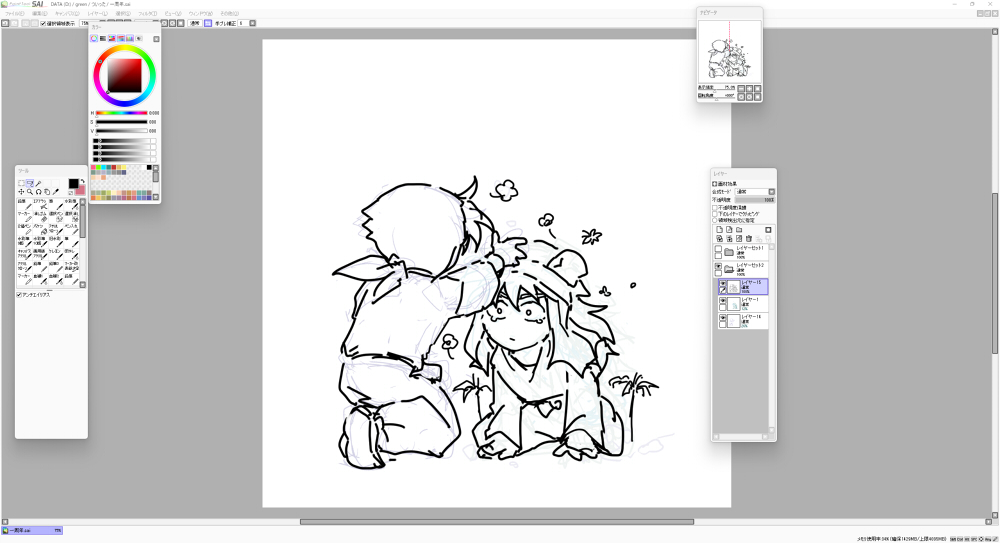Click the color wheel mode icon
Viewport: 1000px width, 543px height.
pyautogui.click(x=94, y=38)
